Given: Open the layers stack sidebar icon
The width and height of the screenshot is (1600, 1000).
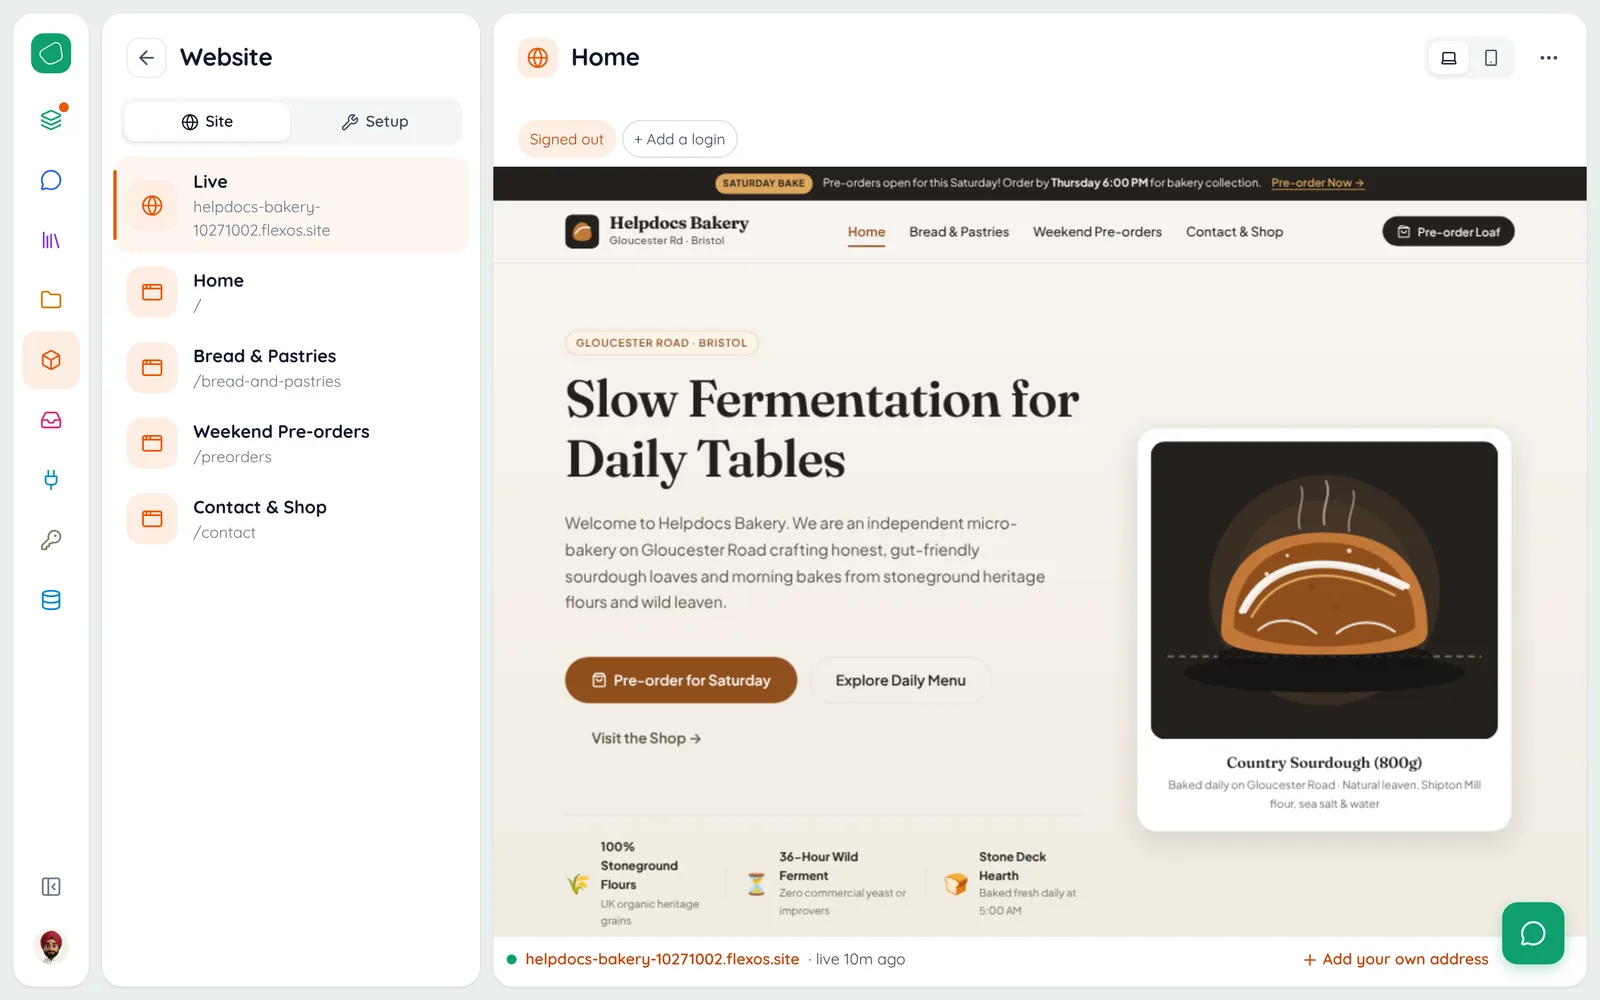Looking at the screenshot, I should pos(51,120).
